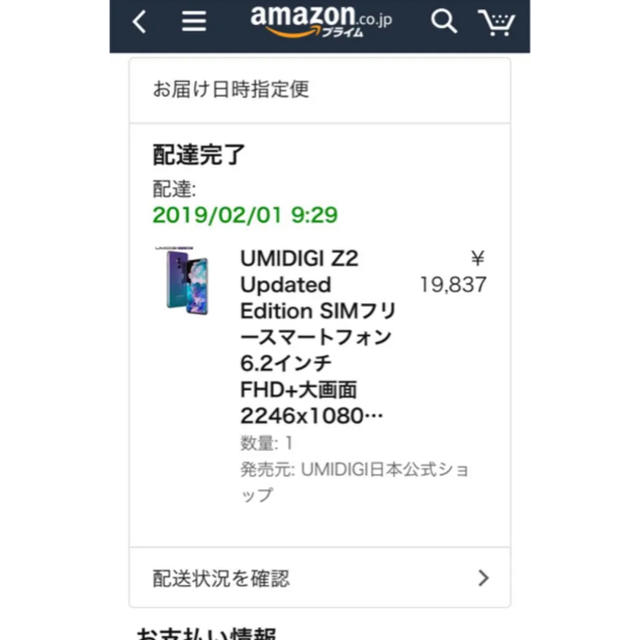Tap the 配達: label
This screenshot has height=640, width=640.
coord(174,189)
